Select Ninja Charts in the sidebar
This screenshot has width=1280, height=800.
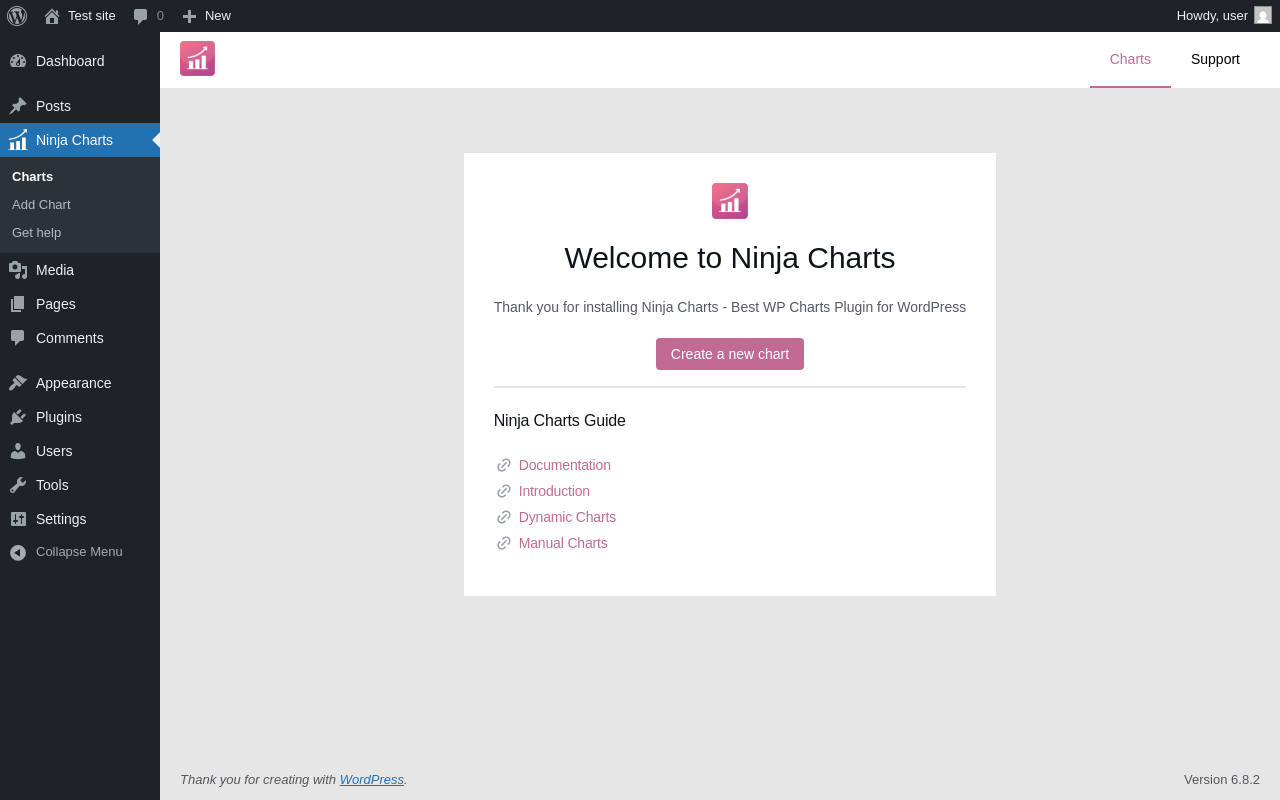(x=80, y=140)
